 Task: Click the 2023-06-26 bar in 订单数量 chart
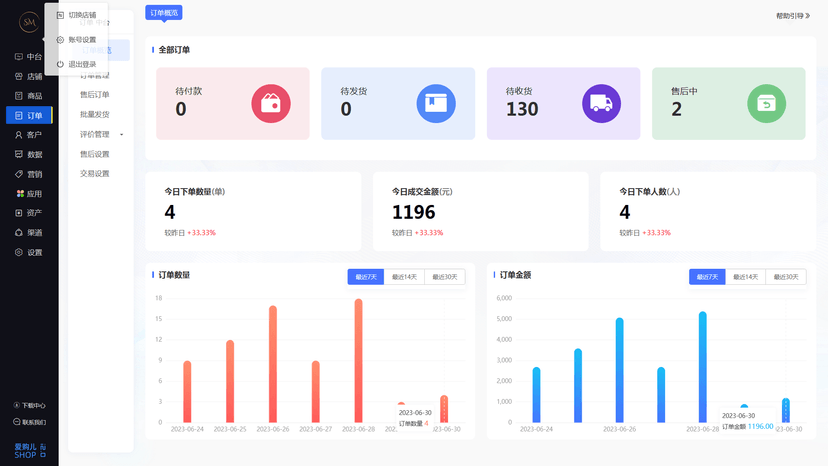pos(273,365)
